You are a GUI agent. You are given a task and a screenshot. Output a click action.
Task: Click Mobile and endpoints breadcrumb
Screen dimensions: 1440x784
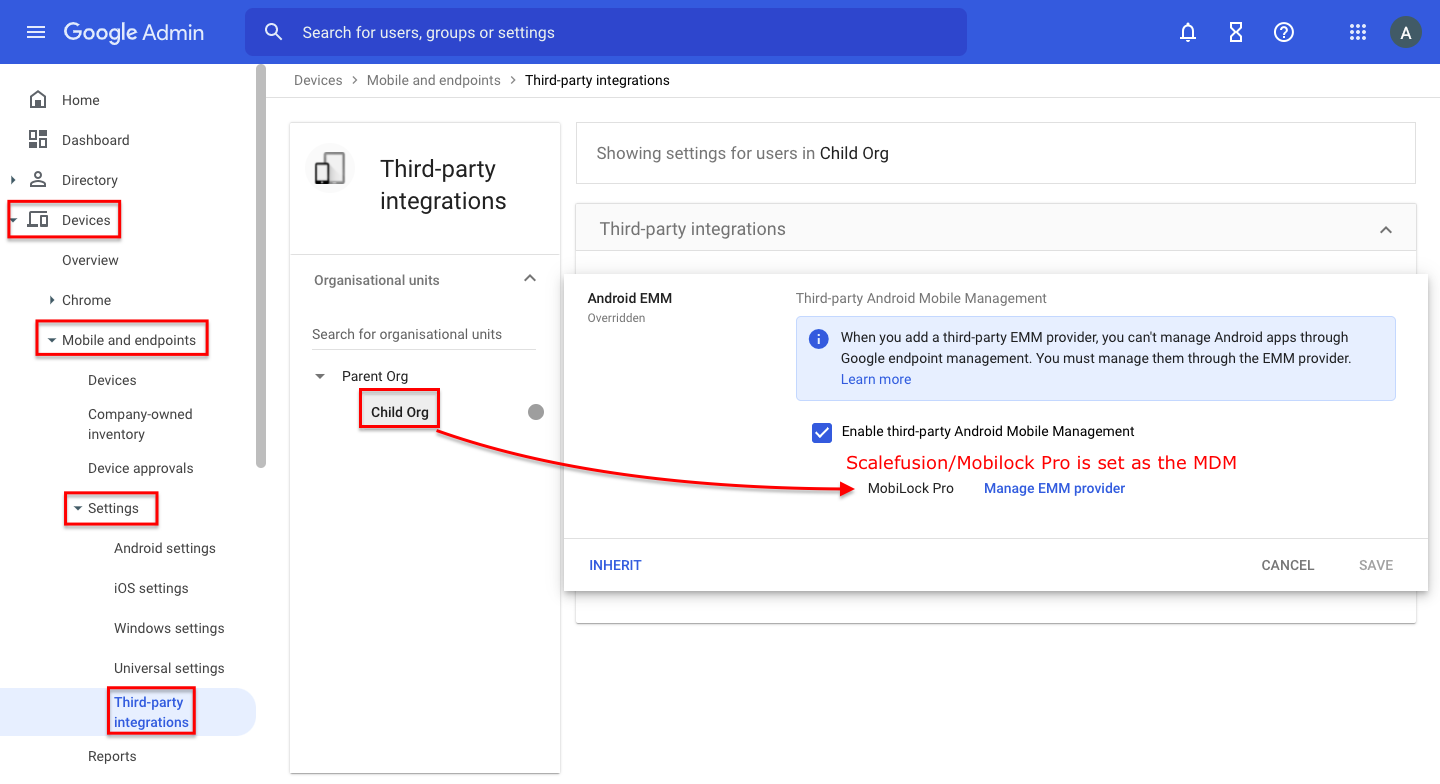click(434, 80)
